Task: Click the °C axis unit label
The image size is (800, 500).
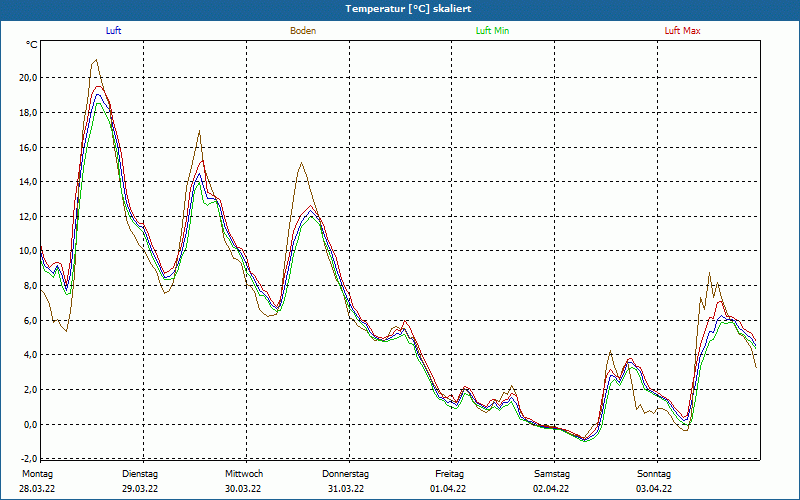Action: [32, 45]
